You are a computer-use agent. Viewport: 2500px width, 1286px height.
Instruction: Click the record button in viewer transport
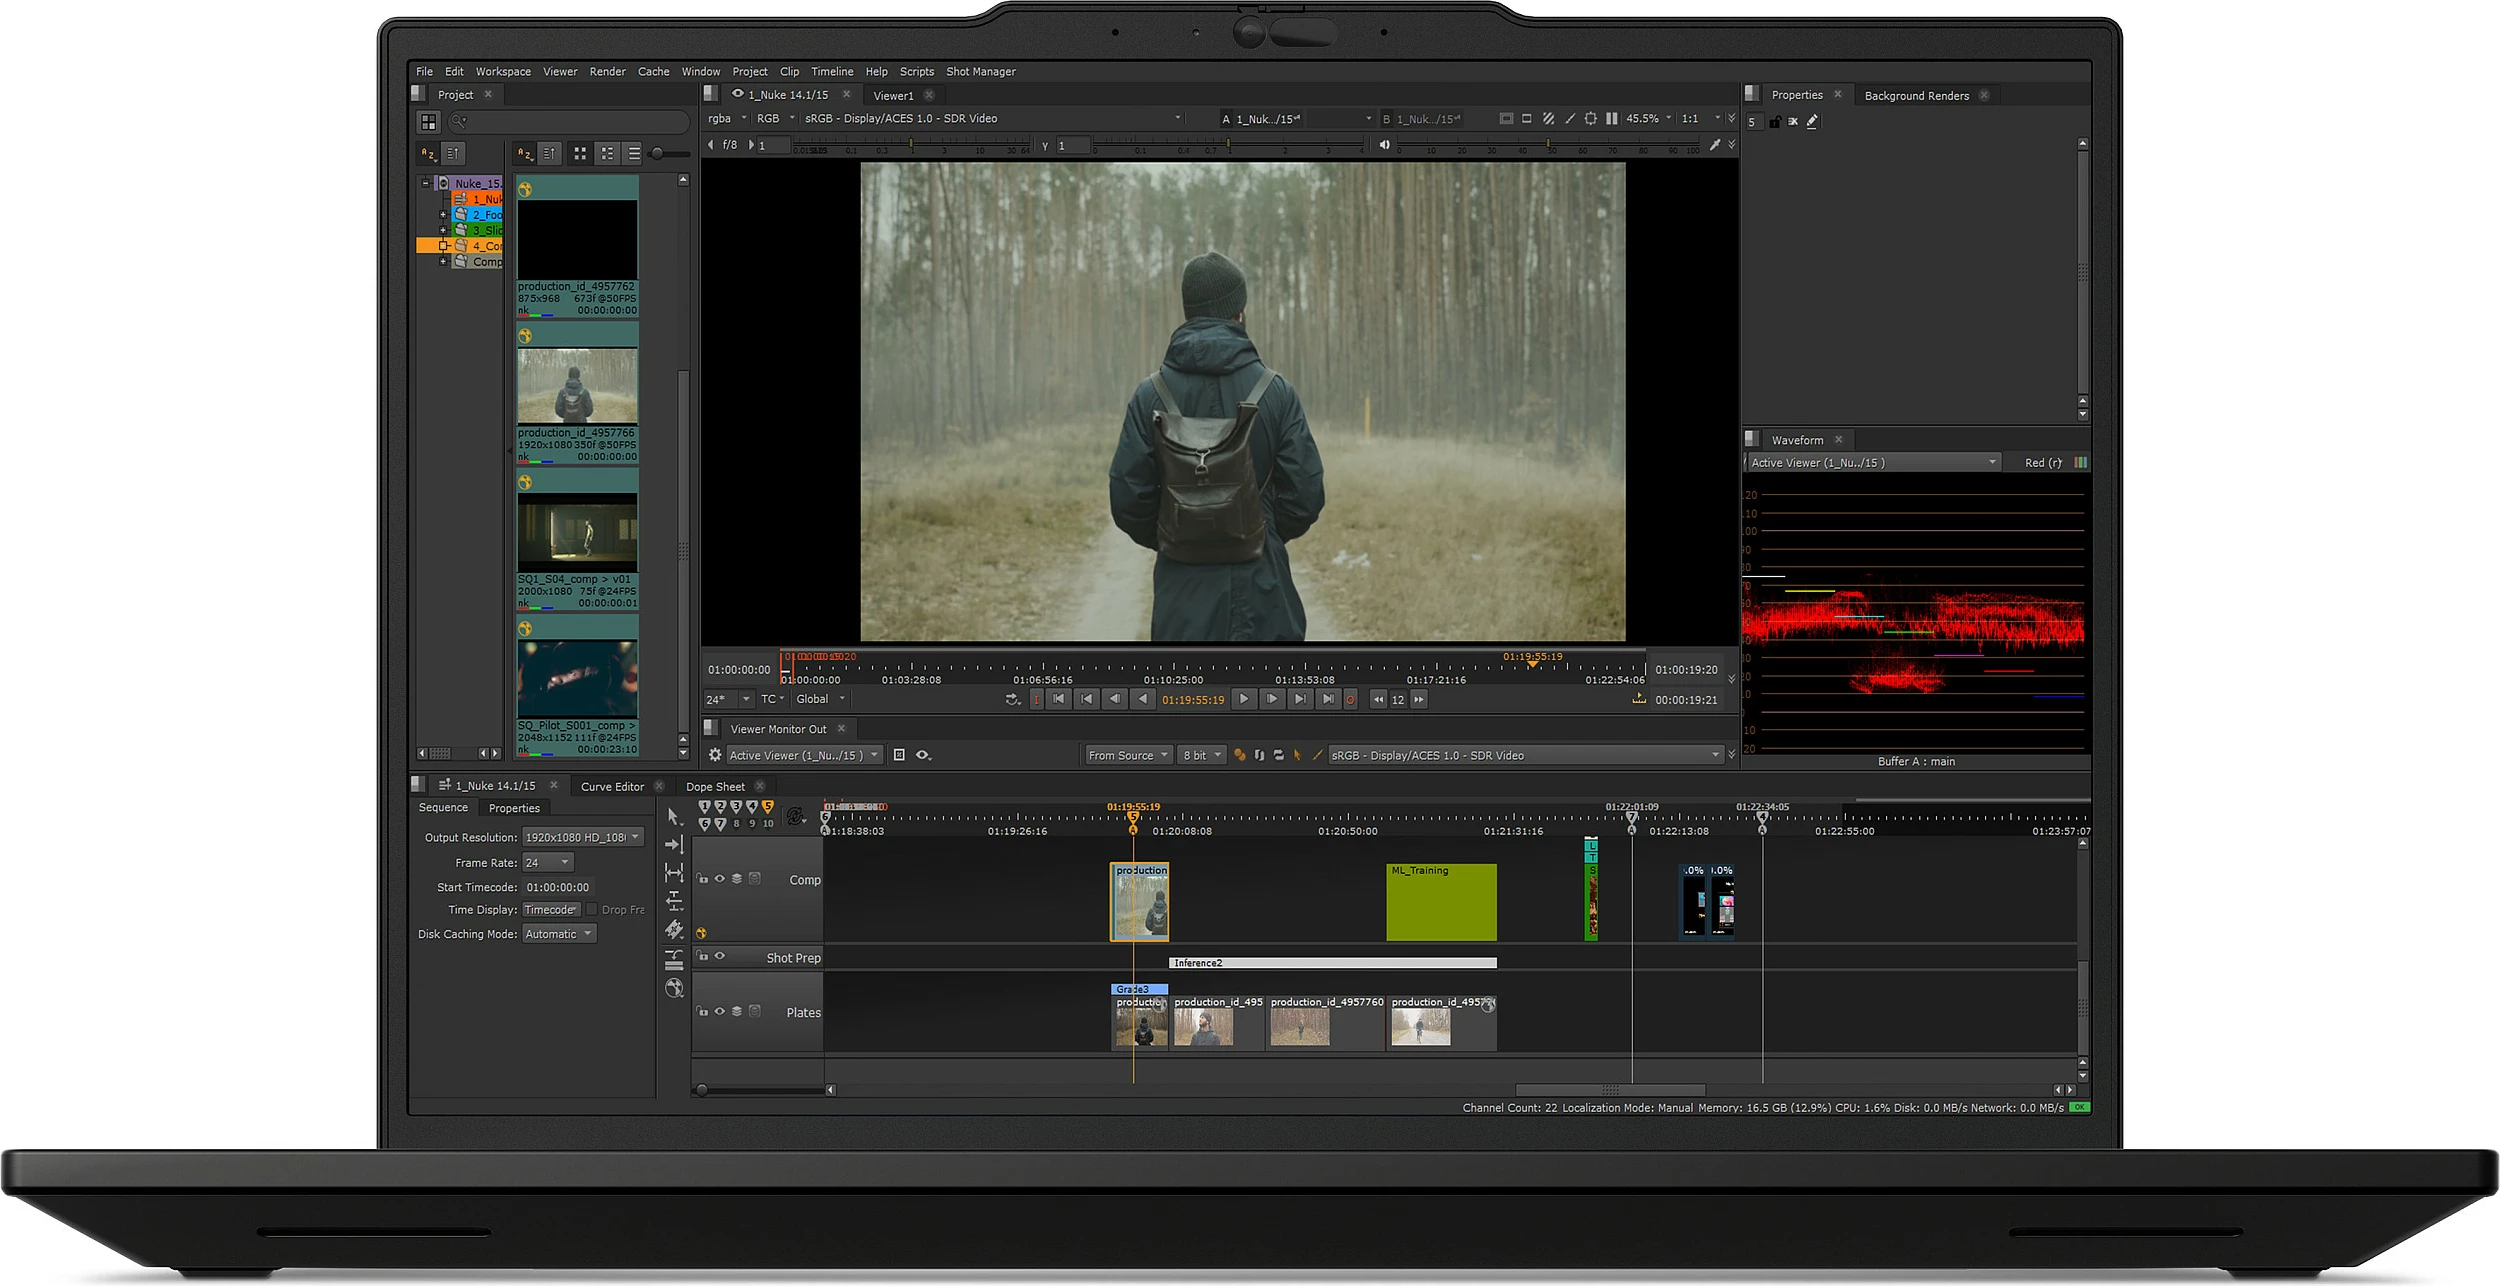1350,699
